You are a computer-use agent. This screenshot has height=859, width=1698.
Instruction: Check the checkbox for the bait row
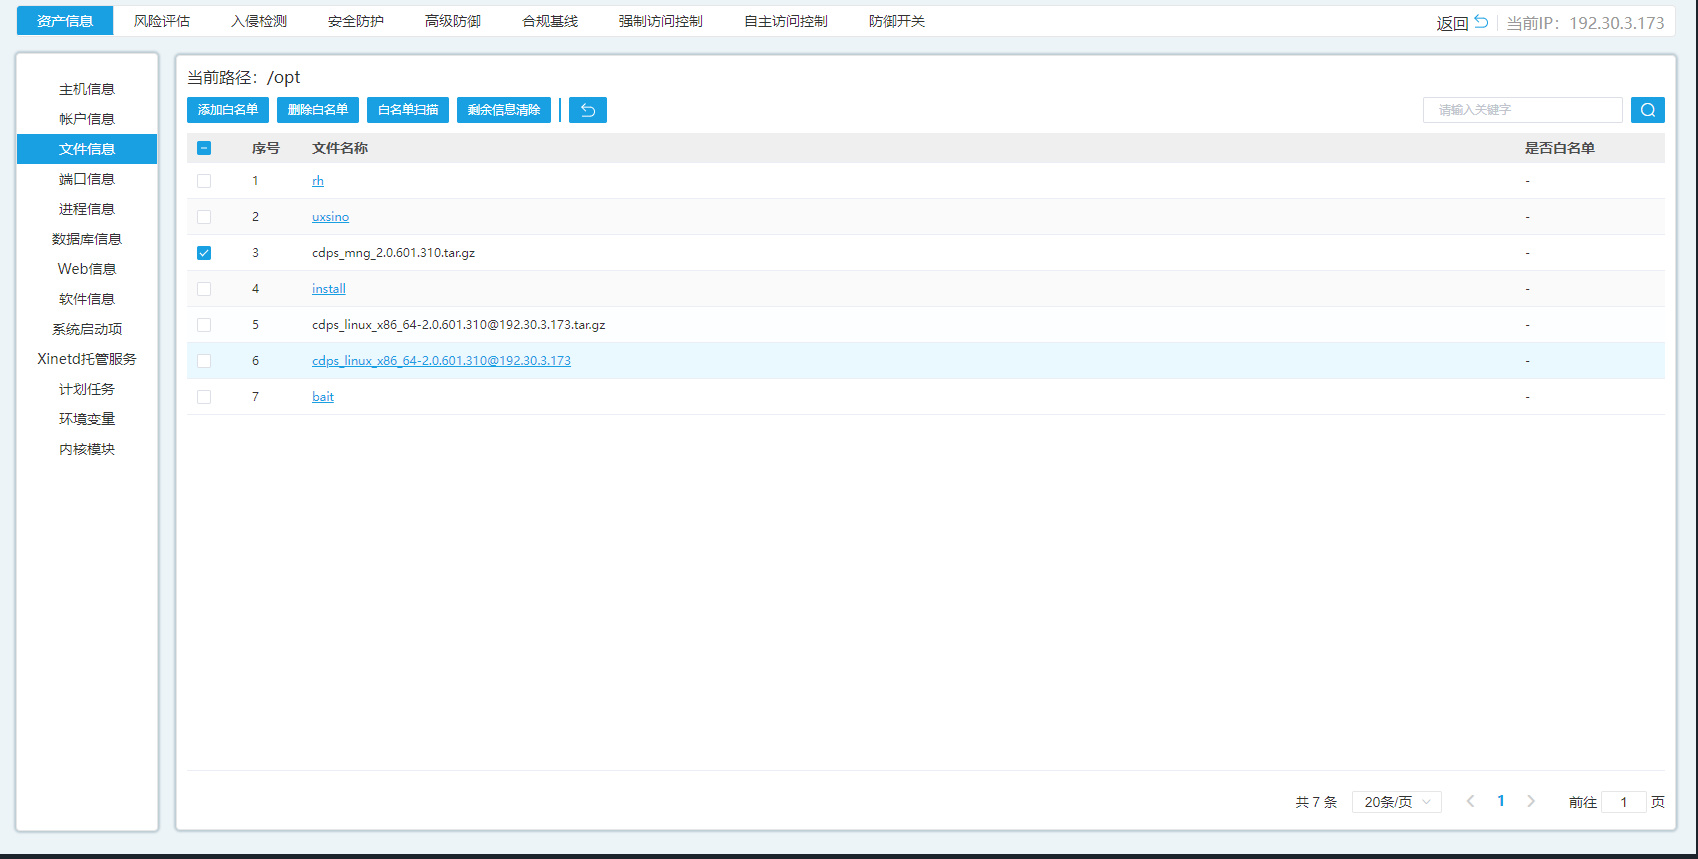pos(204,397)
